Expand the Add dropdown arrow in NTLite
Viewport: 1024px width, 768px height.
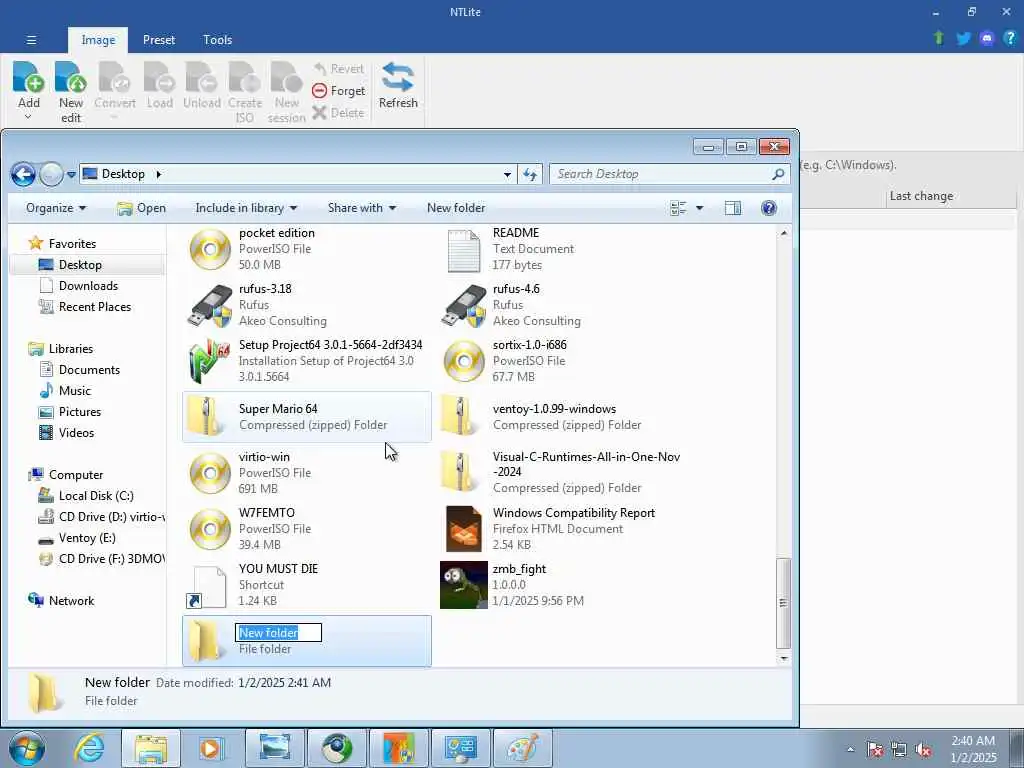point(28,117)
